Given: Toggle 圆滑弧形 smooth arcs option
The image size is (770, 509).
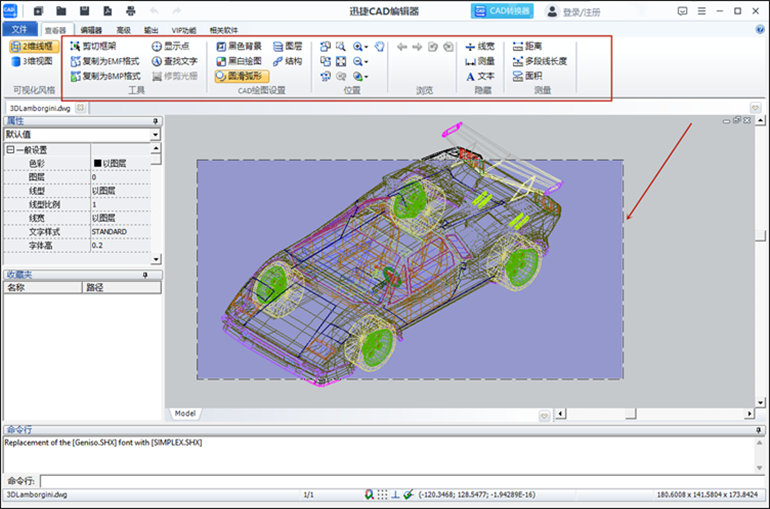Looking at the screenshot, I should pyautogui.click(x=242, y=76).
